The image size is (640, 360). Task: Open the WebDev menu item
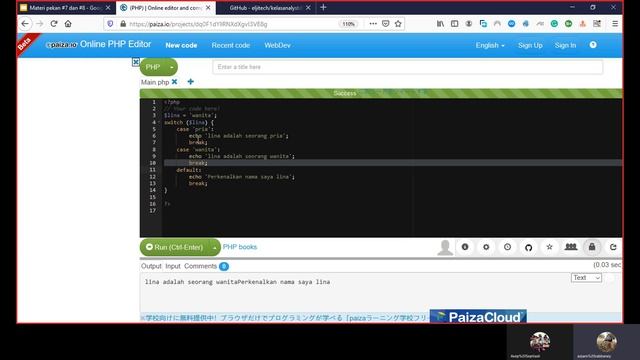click(278, 45)
